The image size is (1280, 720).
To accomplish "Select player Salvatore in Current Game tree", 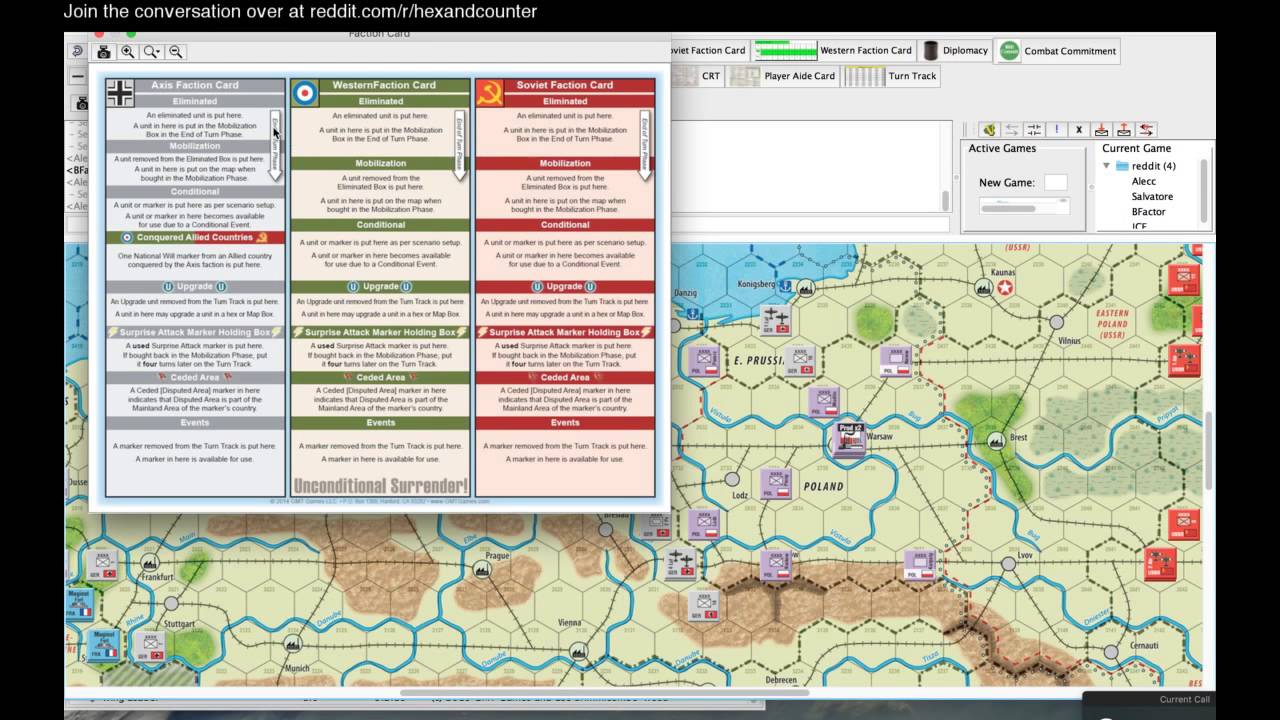I will click(x=1152, y=196).
